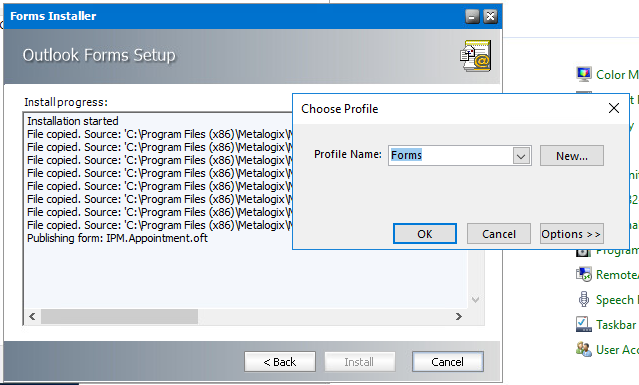Expand the Options >> button
Viewport: 639px width, 385px height.
point(571,233)
